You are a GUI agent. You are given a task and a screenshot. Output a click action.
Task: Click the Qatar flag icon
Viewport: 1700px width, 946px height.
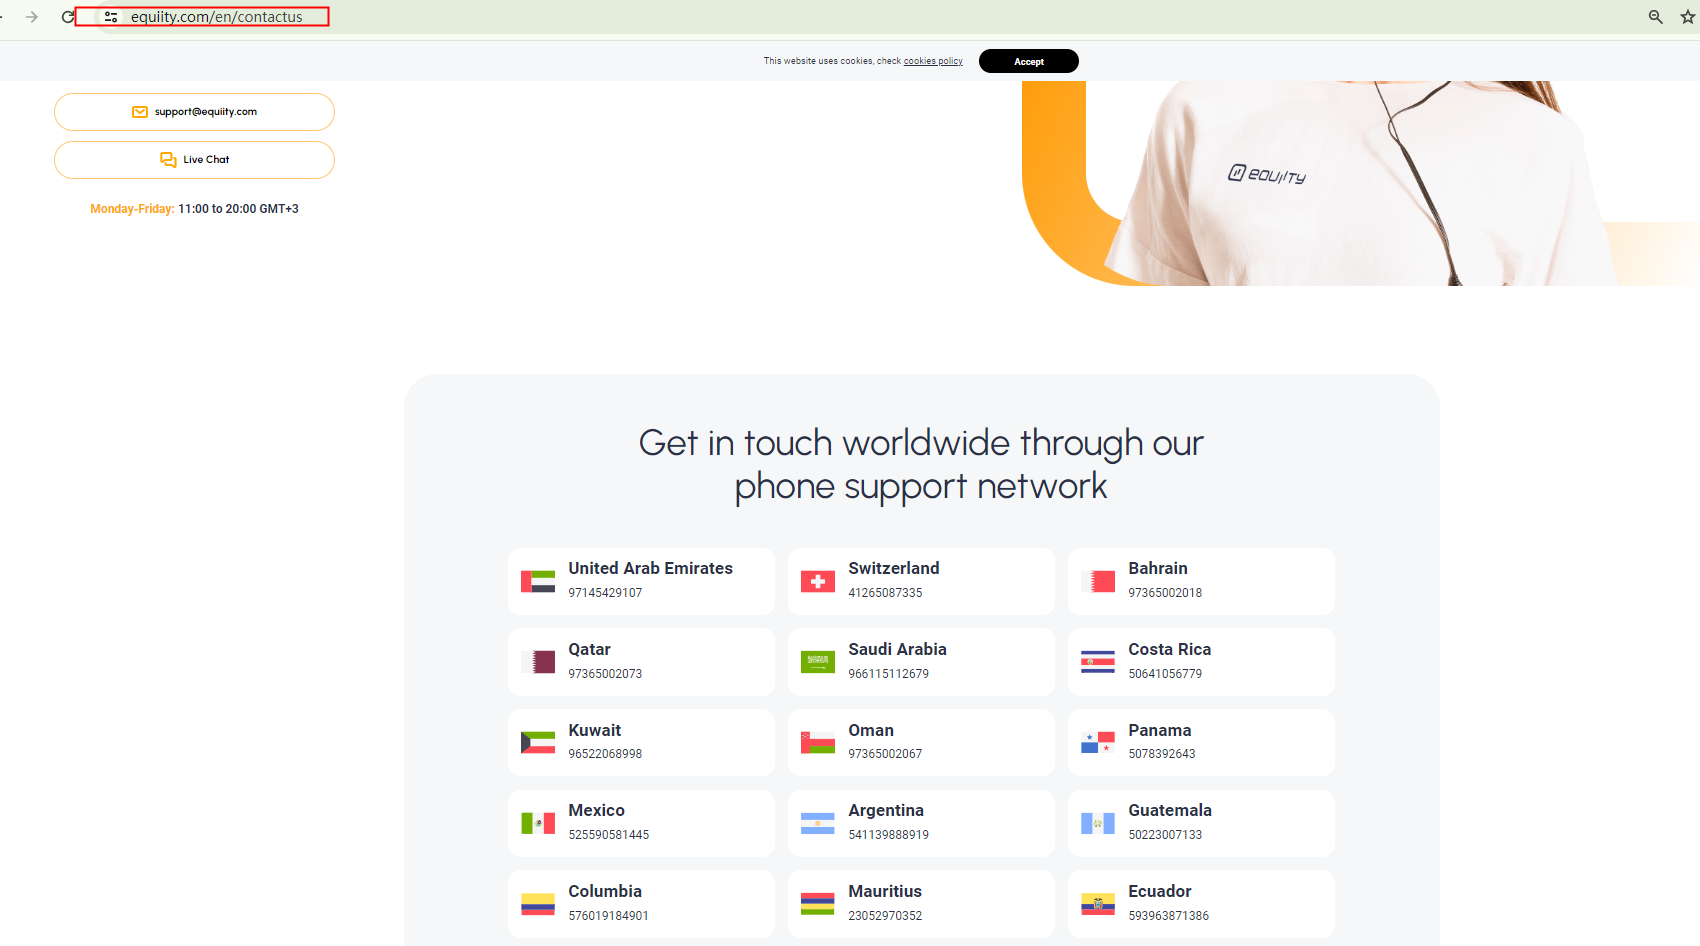pyautogui.click(x=538, y=662)
